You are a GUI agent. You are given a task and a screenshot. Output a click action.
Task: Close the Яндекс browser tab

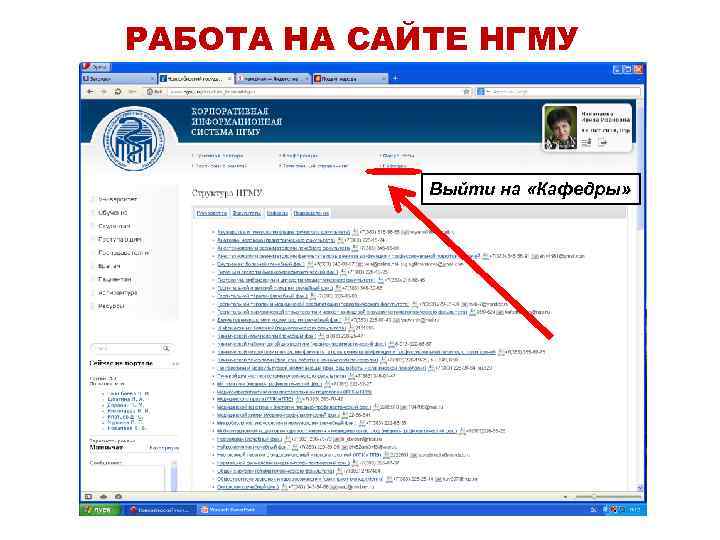click(307, 79)
